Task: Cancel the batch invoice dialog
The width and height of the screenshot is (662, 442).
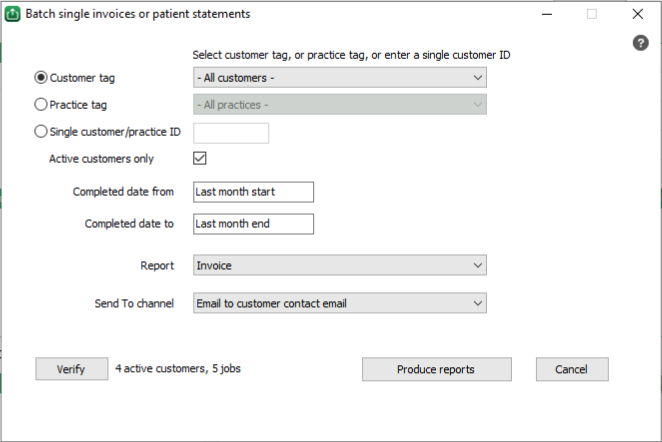Action: point(572,369)
